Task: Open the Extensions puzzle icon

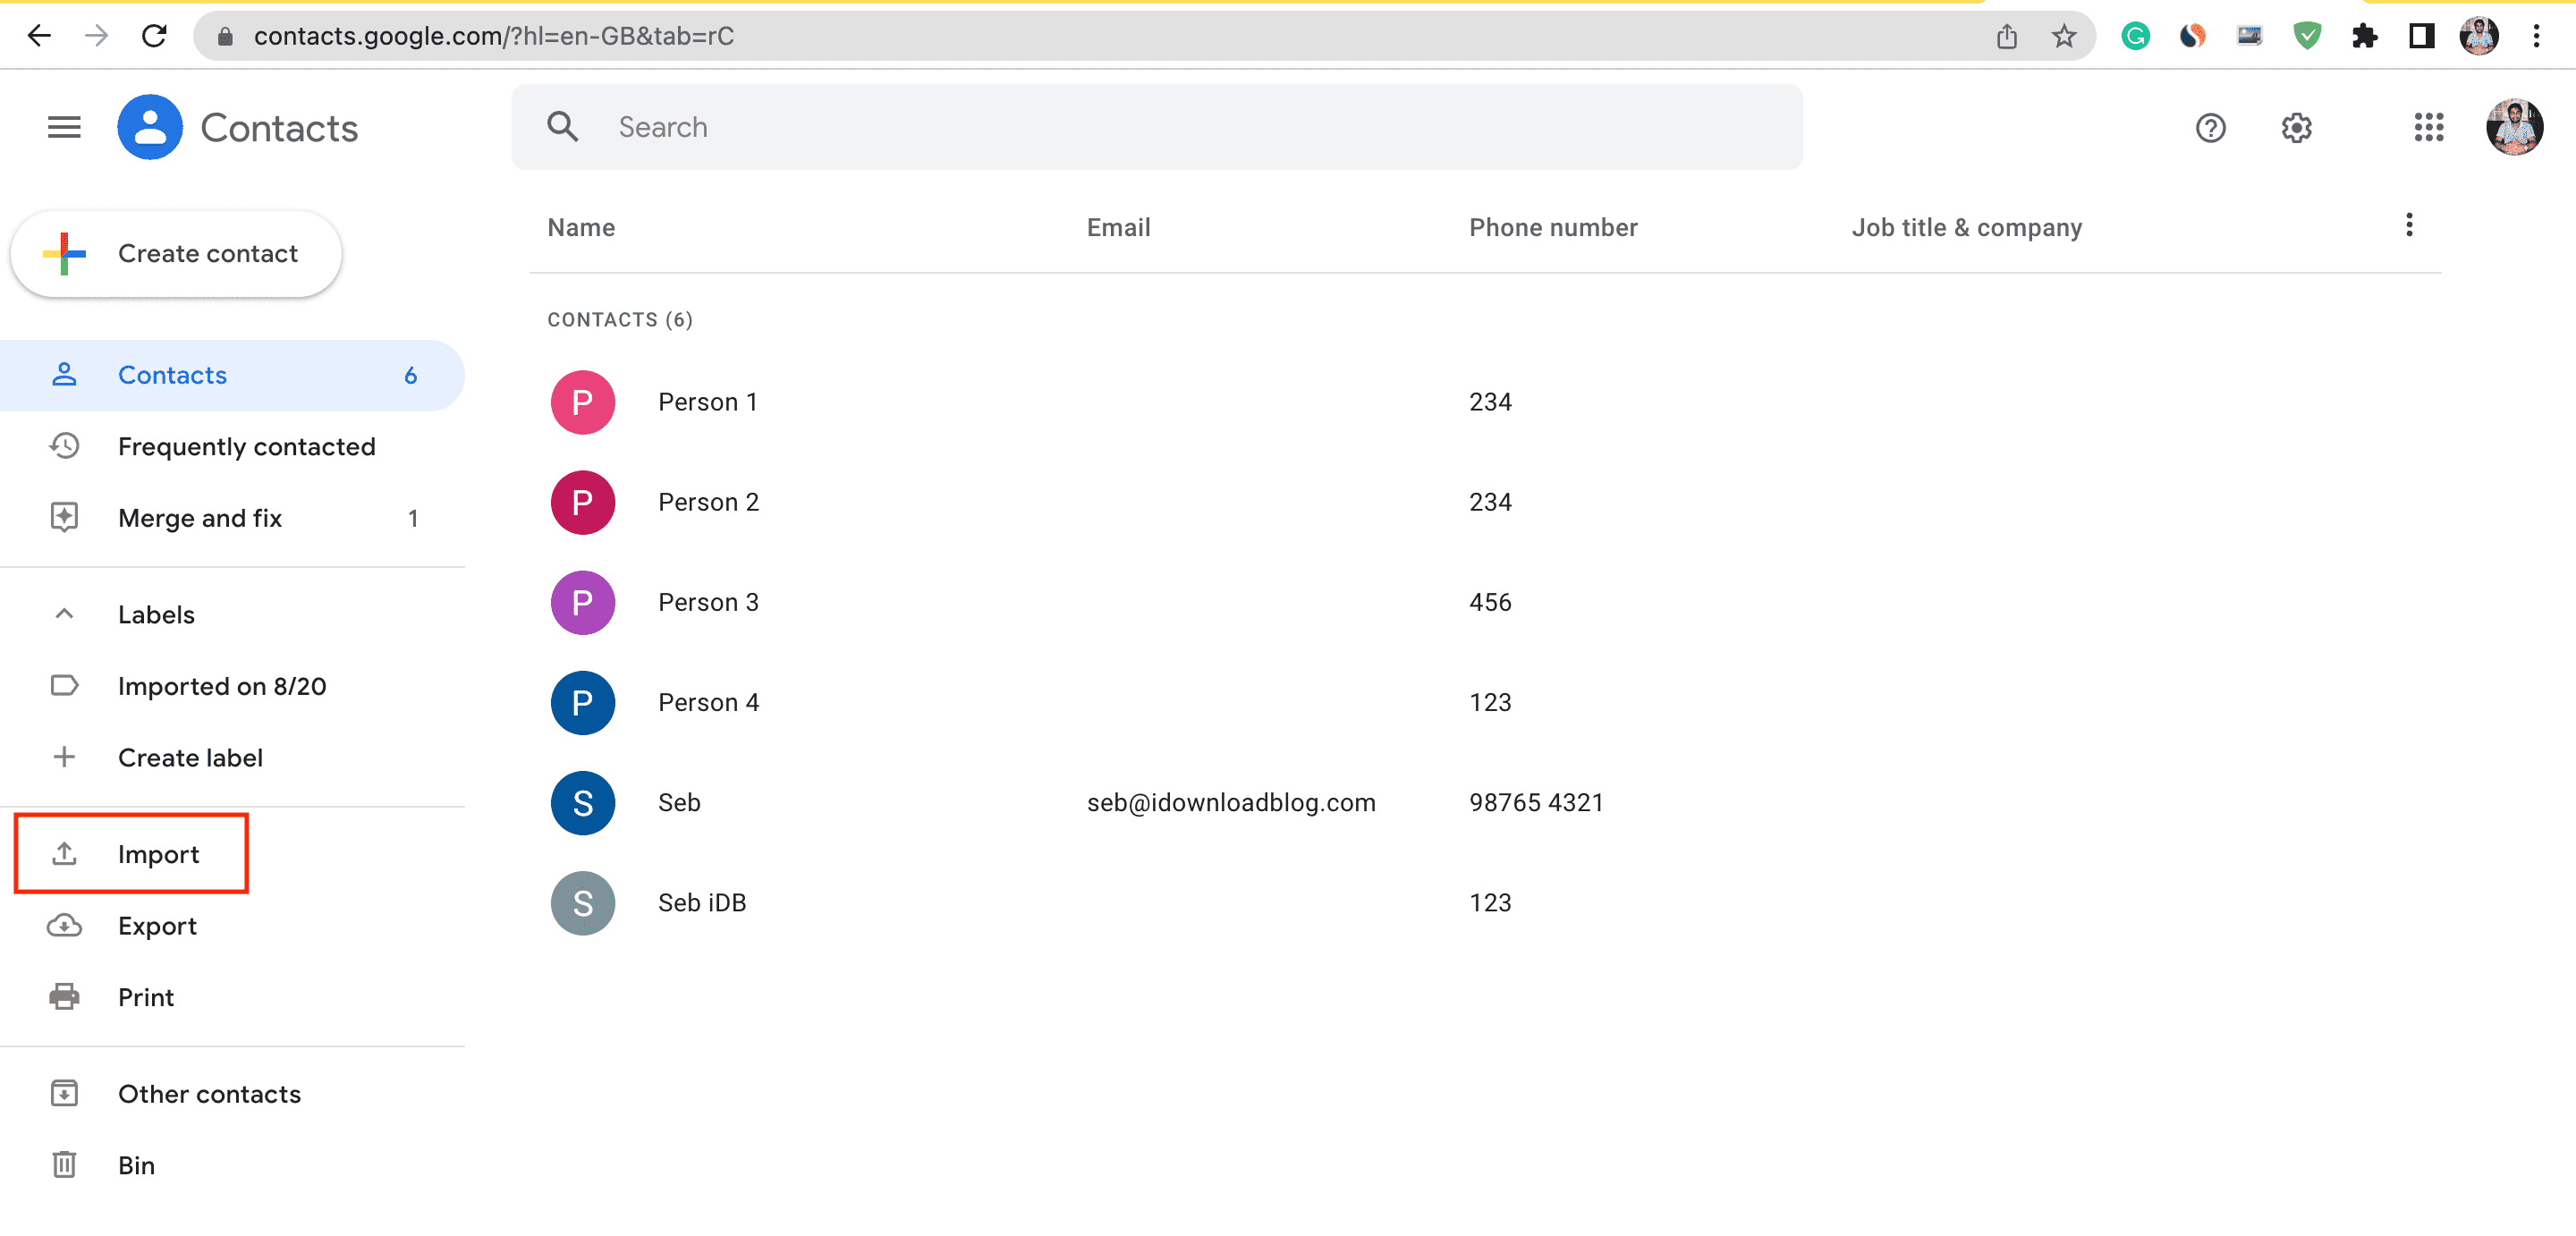Action: coord(2364,36)
